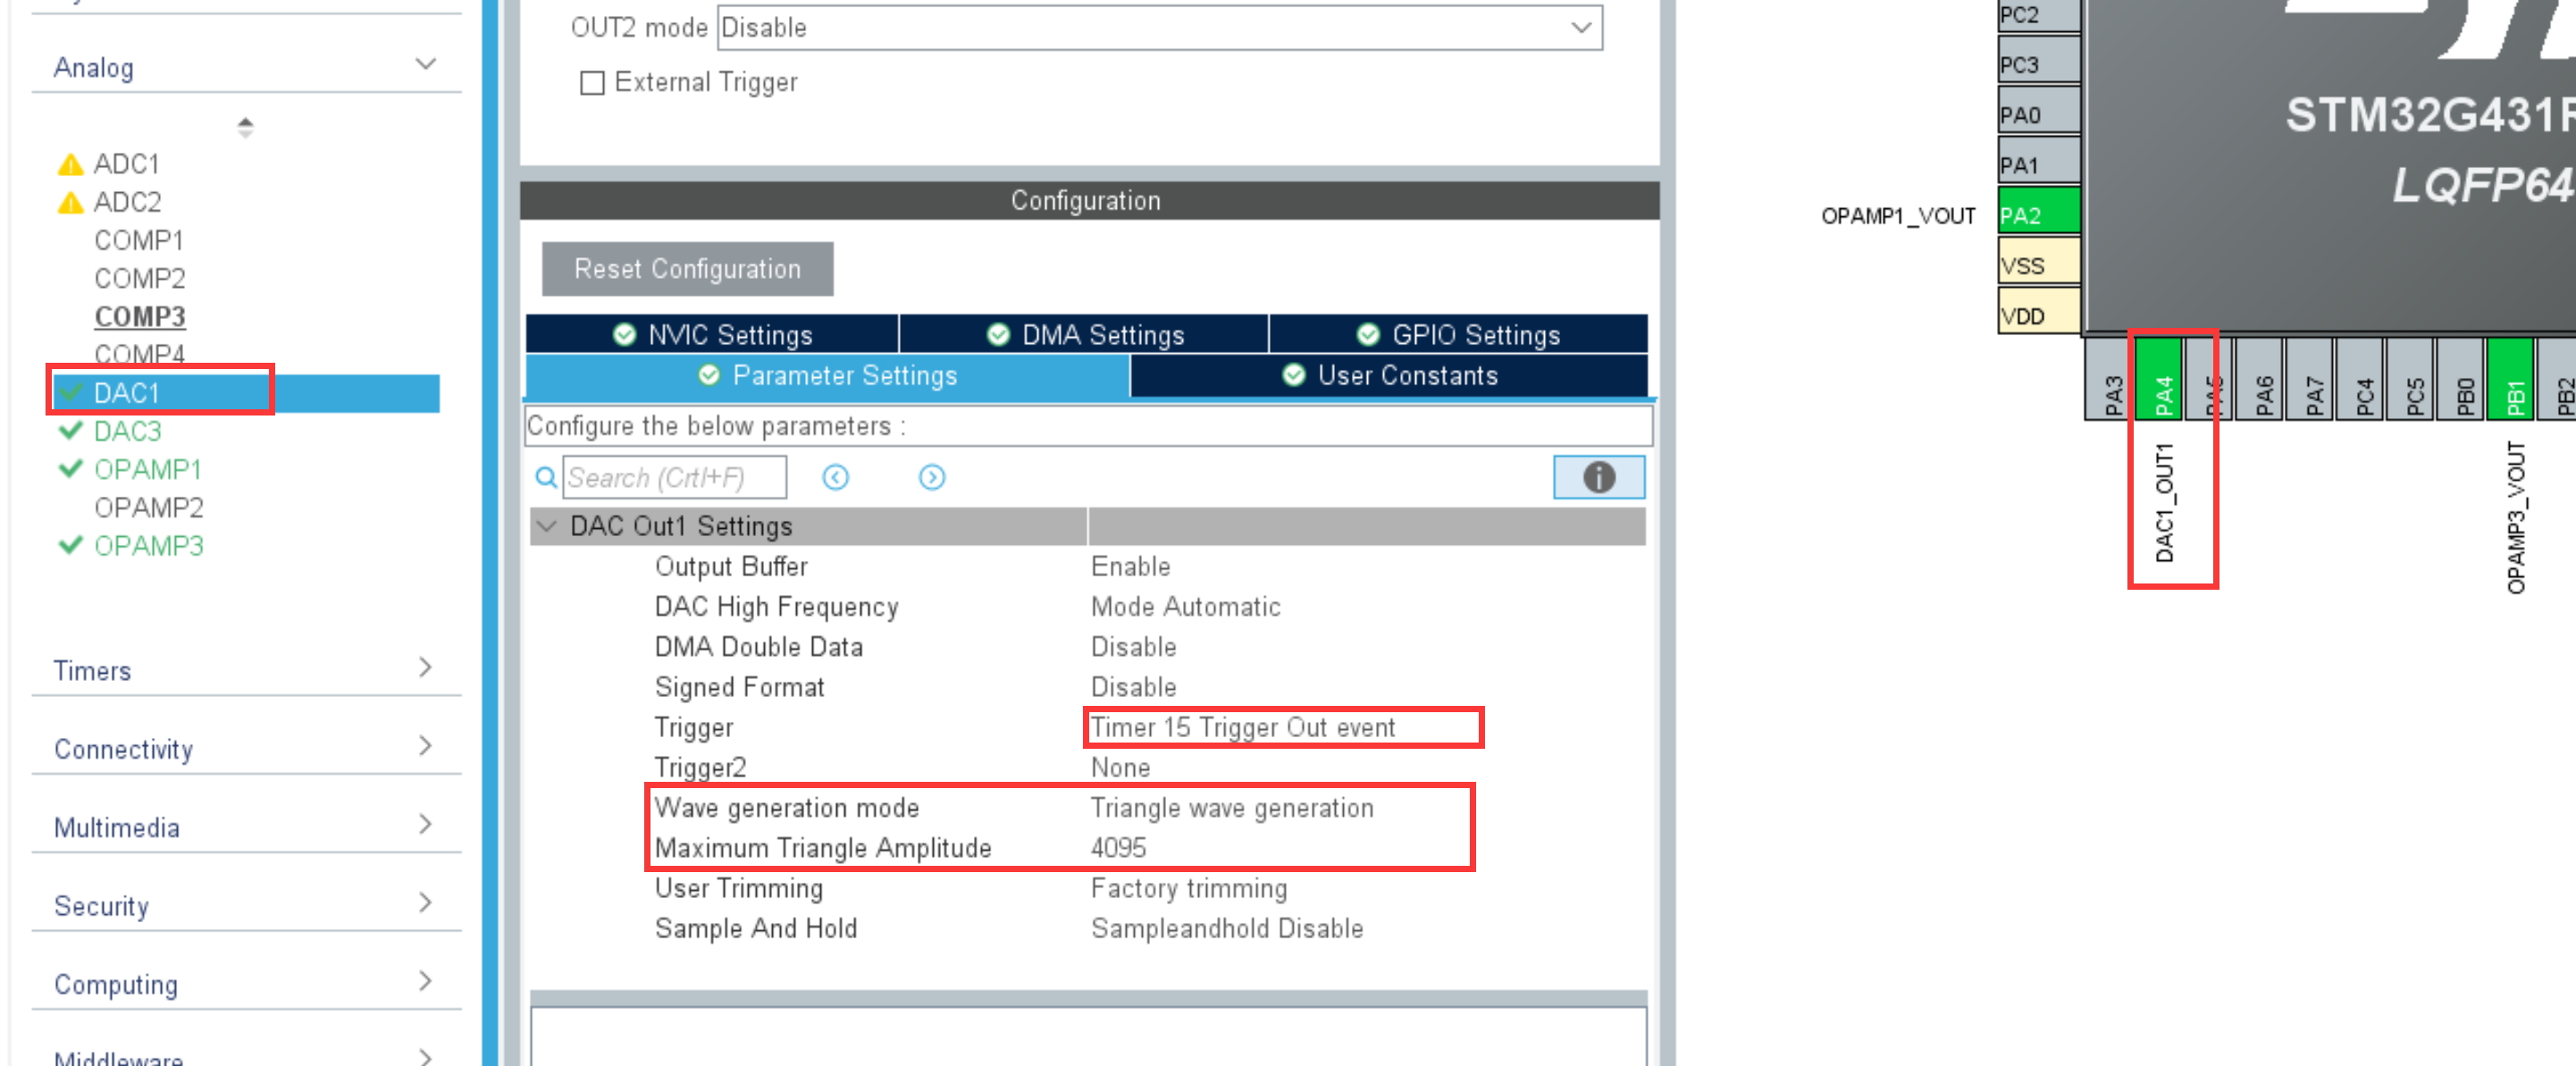Select OPAMP1 in the peripheral list
Viewport: 2576px width, 1066px height.
point(147,469)
